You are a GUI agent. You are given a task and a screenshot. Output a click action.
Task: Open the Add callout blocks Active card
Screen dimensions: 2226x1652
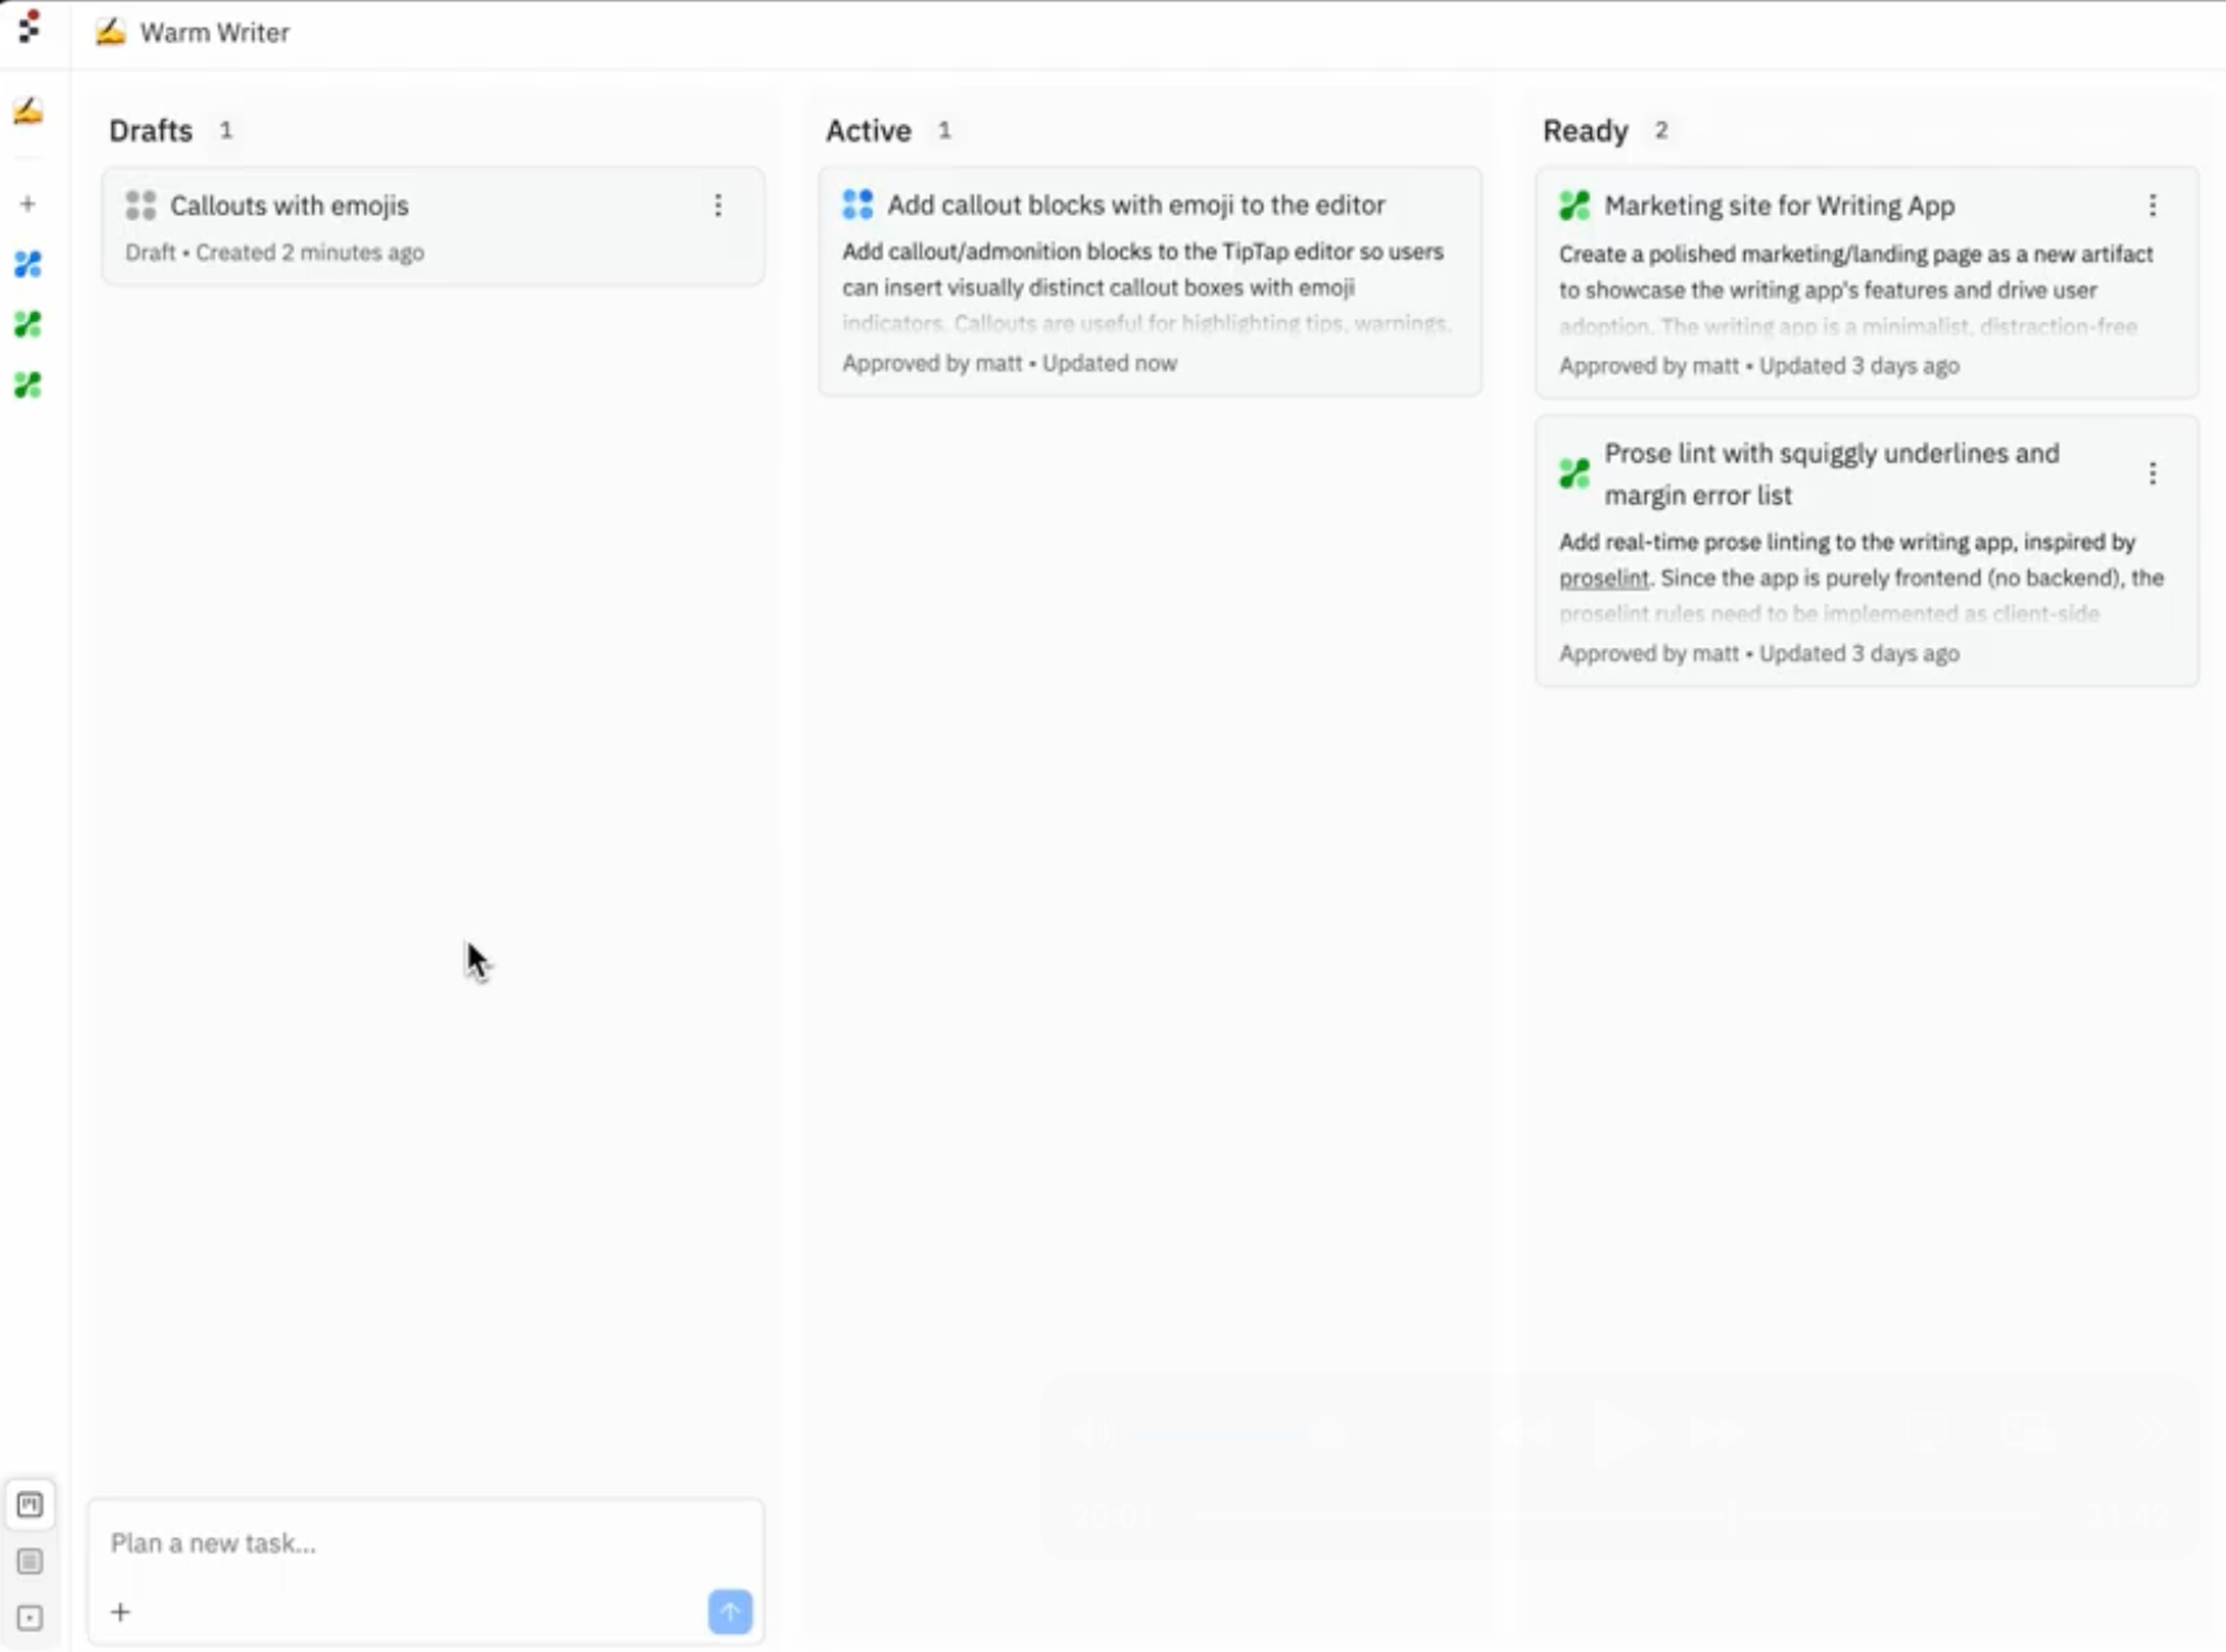coord(1135,205)
